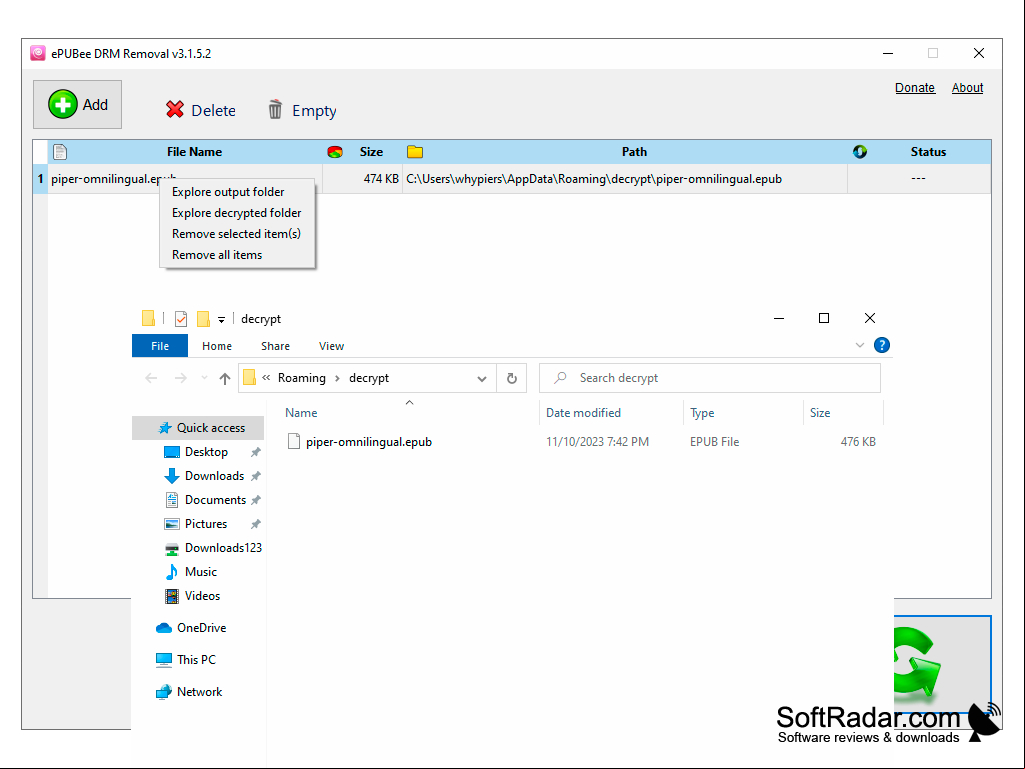Open Documents in the navigation pane

(x=215, y=500)
